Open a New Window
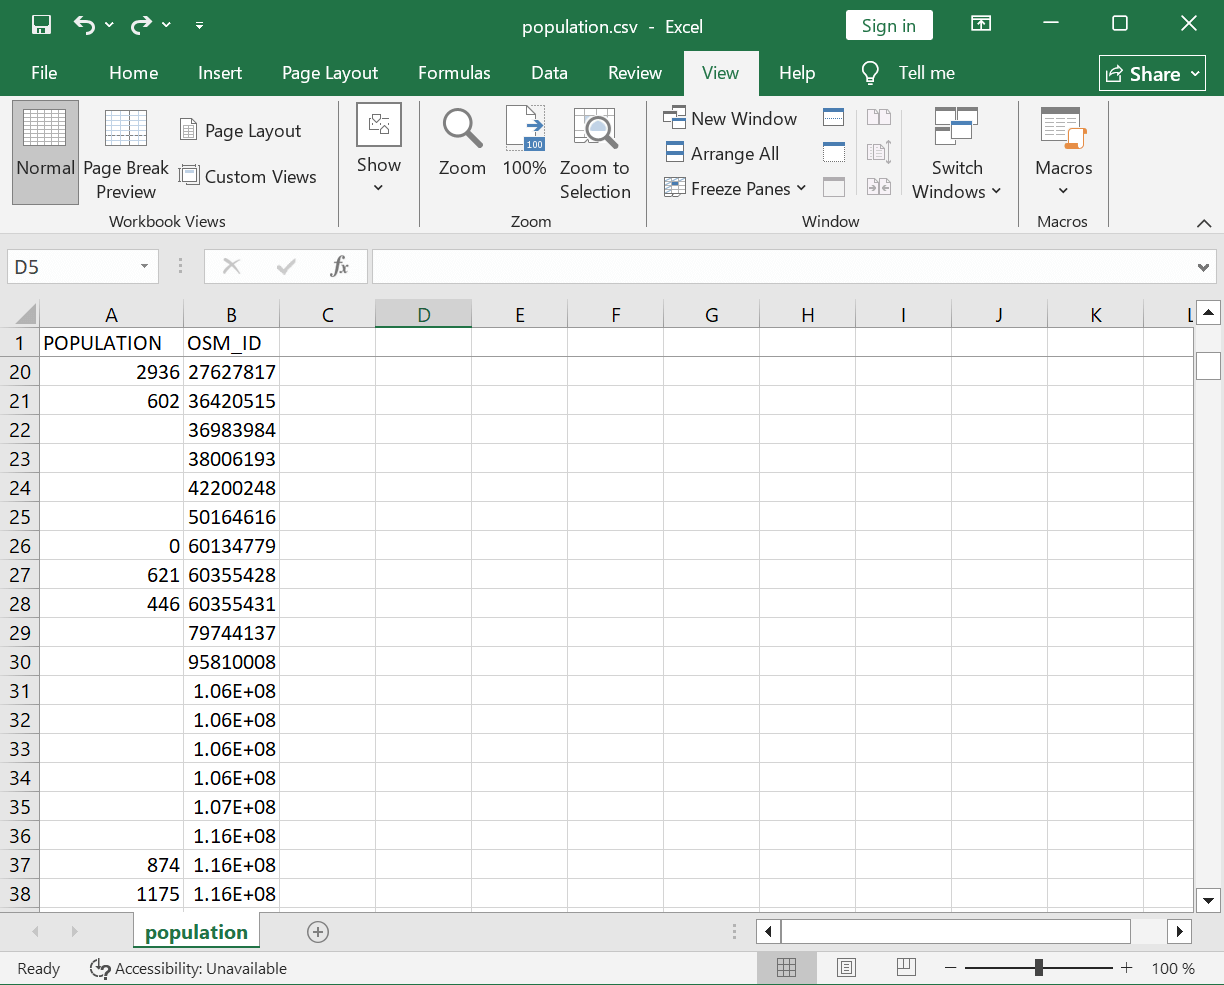This screenshot has width=1224, height=985. click(x=730, y=118)
